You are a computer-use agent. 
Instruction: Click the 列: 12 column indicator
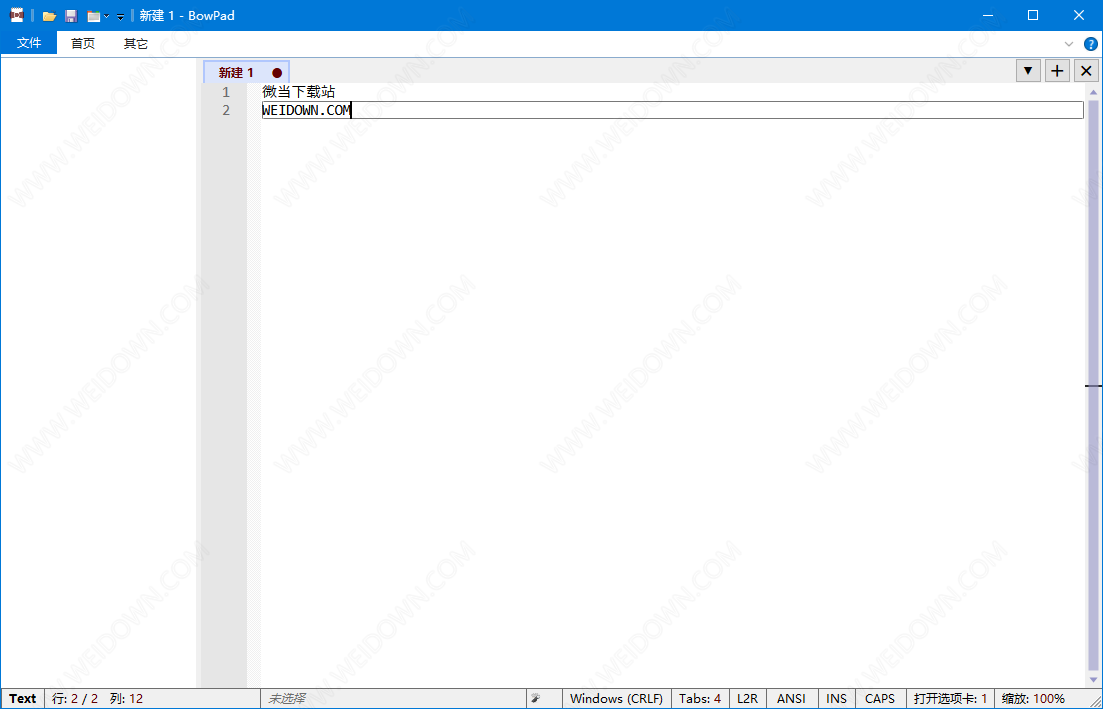(x=127, y=698)
